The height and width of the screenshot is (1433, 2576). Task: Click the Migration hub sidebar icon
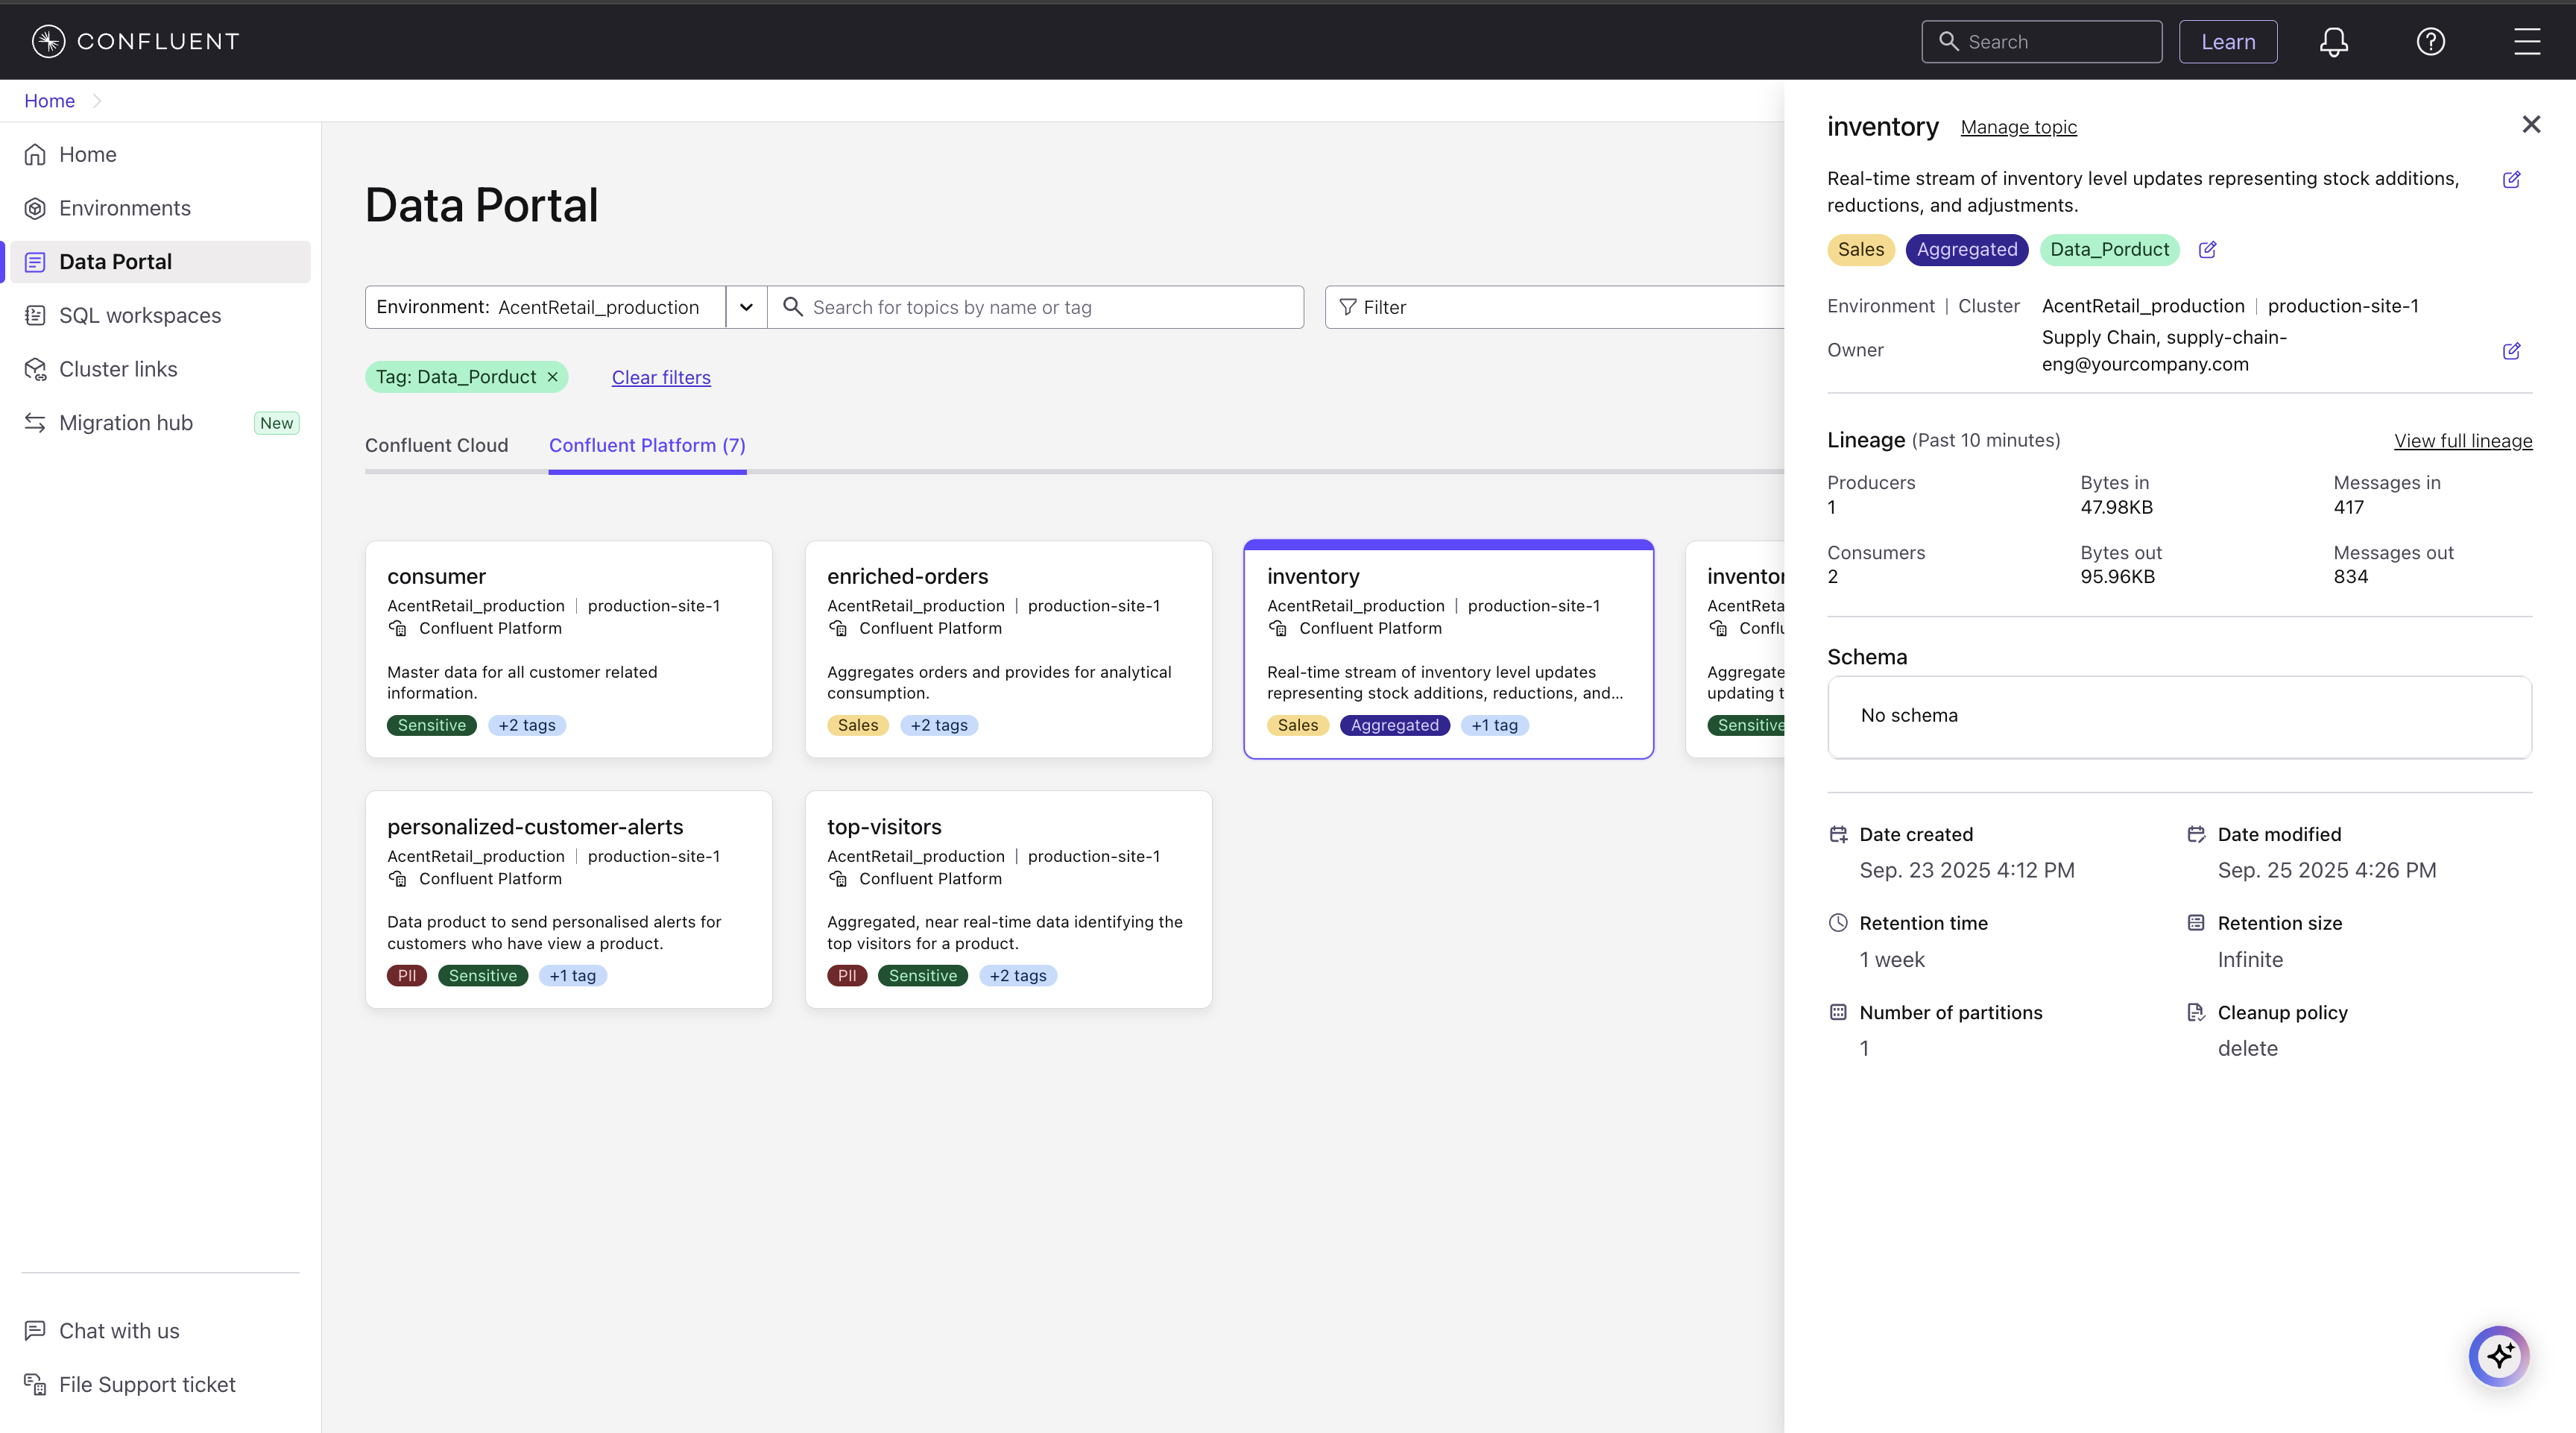(35, 423)
